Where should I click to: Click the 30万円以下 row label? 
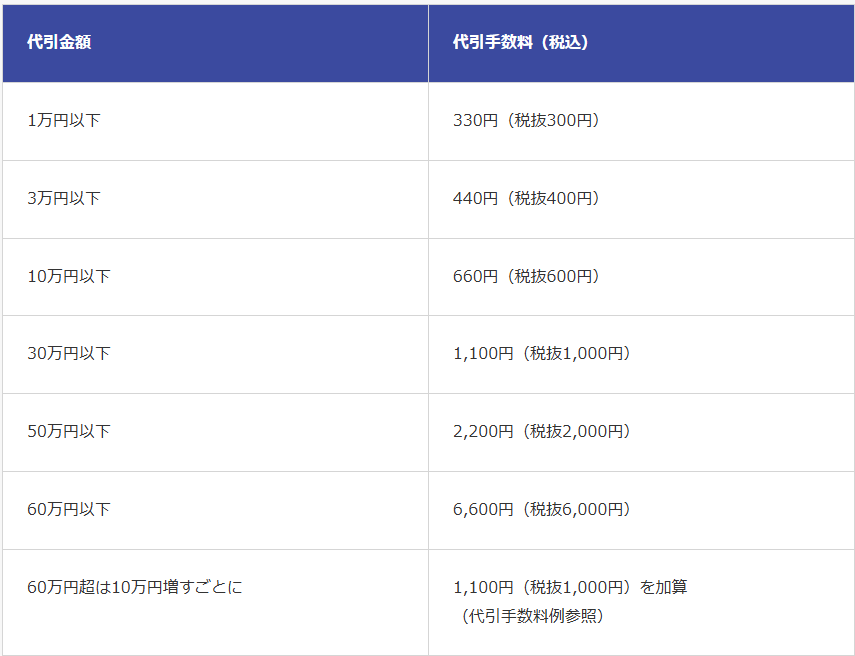click(69, 353)
